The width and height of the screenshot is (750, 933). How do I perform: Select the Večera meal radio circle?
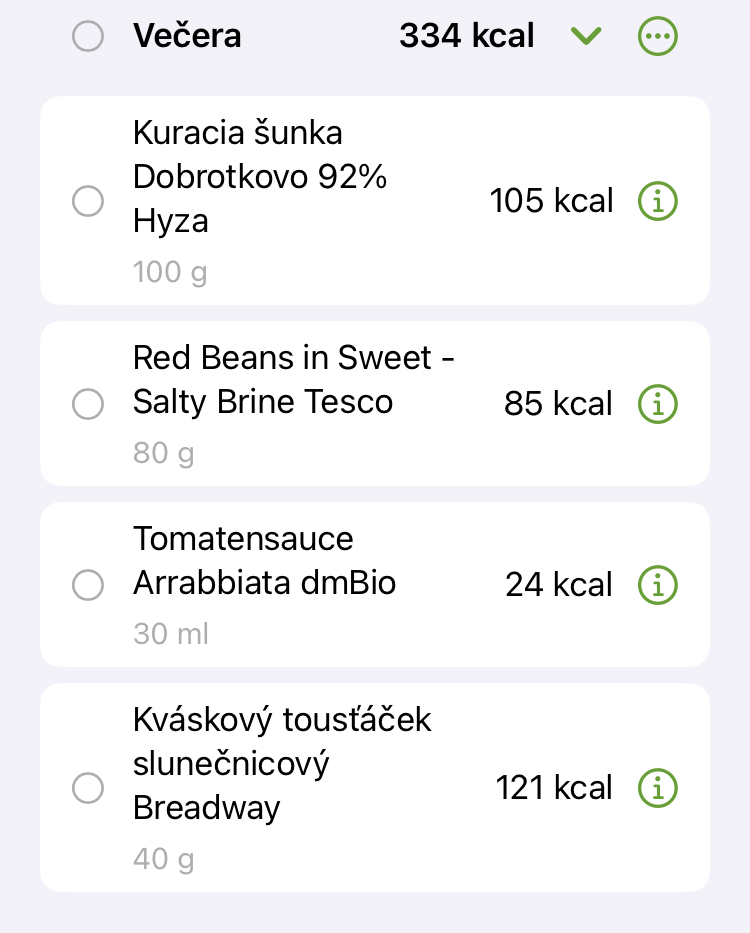tap(88, 37)
